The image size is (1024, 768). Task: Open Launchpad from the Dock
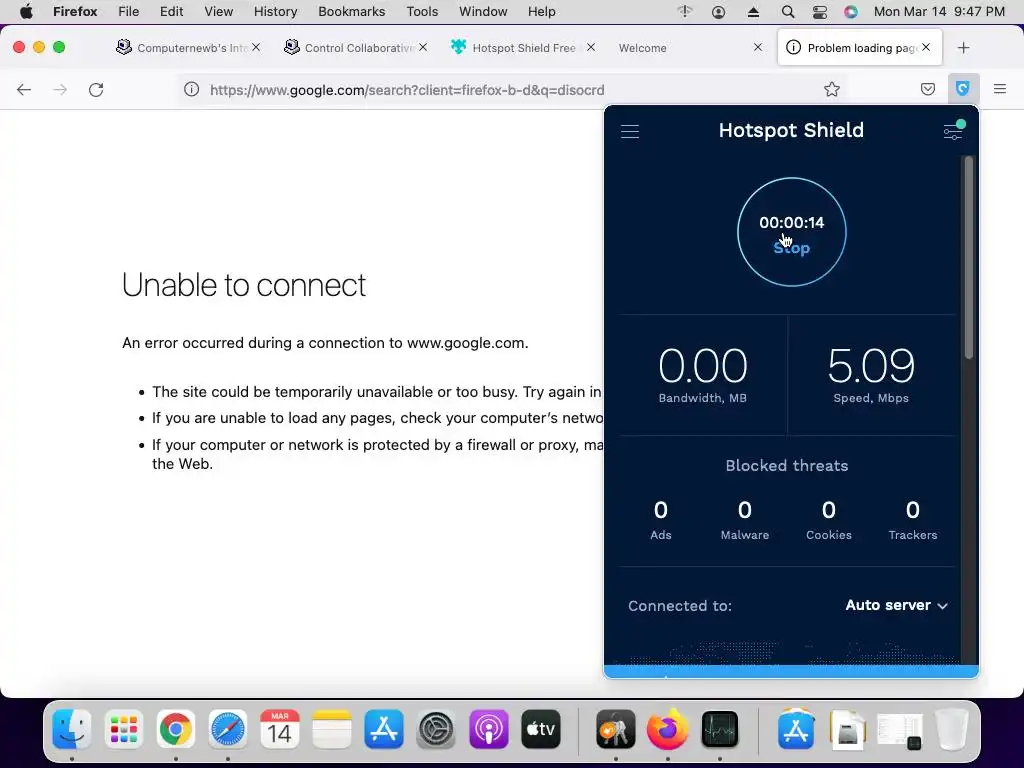pos(123,729)
